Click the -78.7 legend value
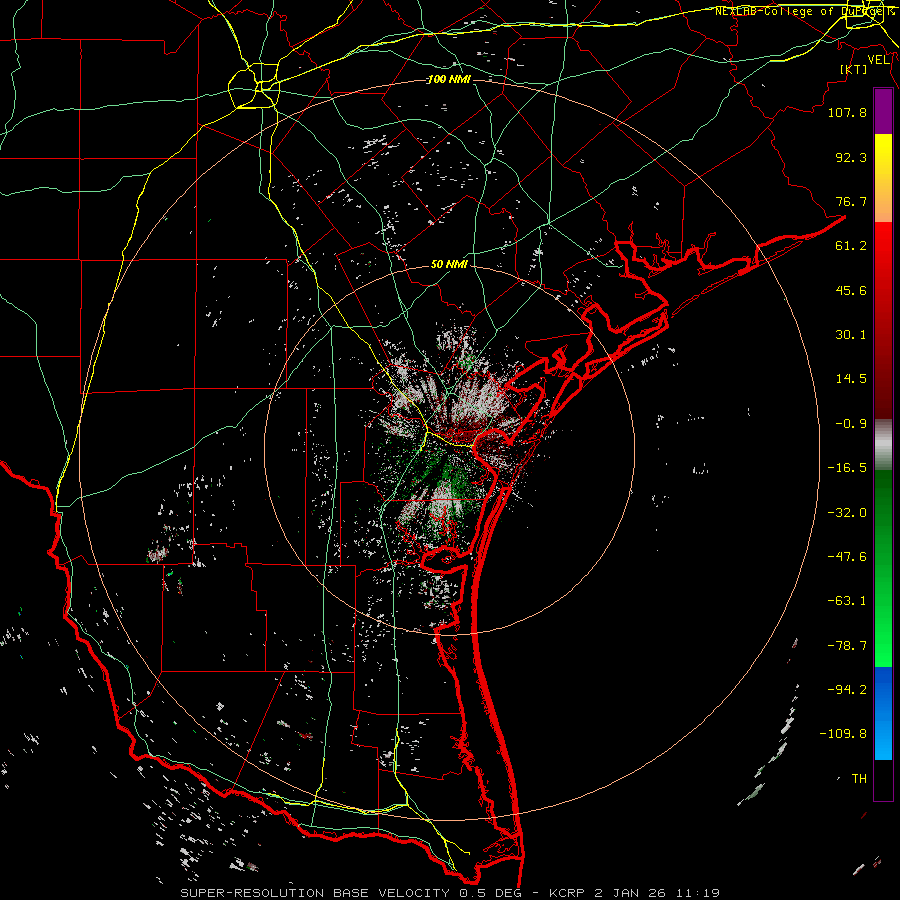This screenshot has height=900, width=900. (847, 646)
